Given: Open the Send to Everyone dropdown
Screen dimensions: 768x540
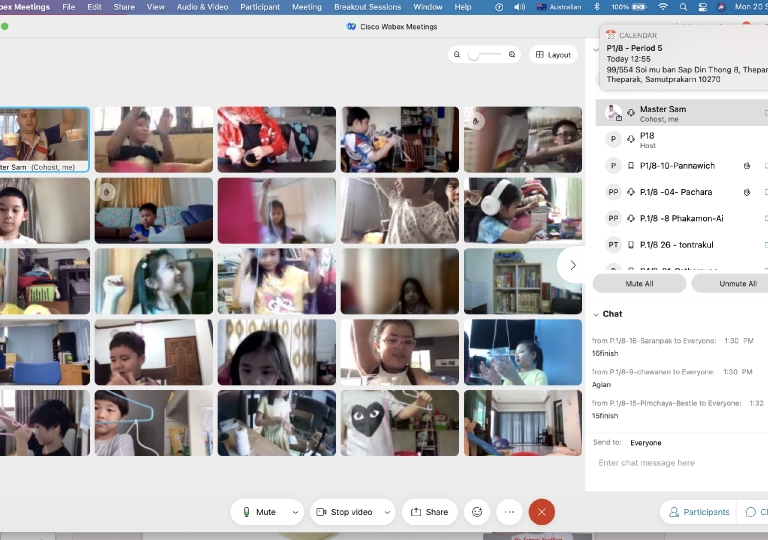Looking at the screenshot, I should click(646, 443).
